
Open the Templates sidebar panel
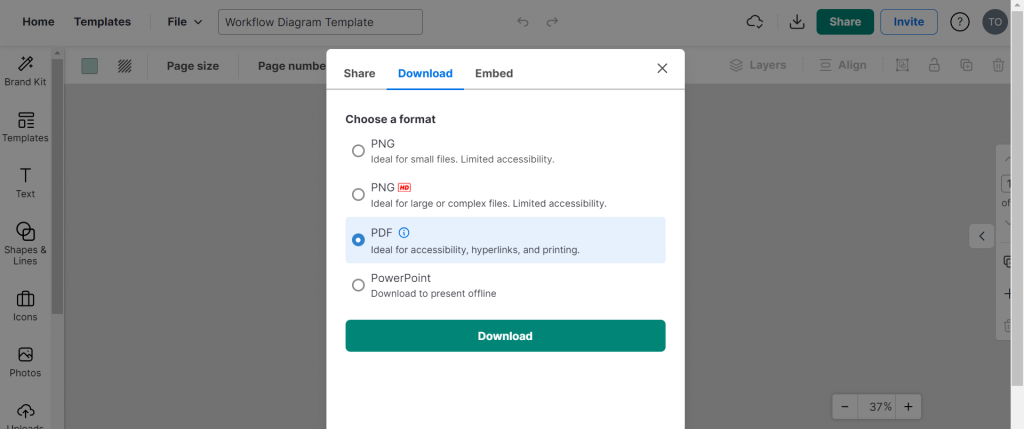pos(25,127)
